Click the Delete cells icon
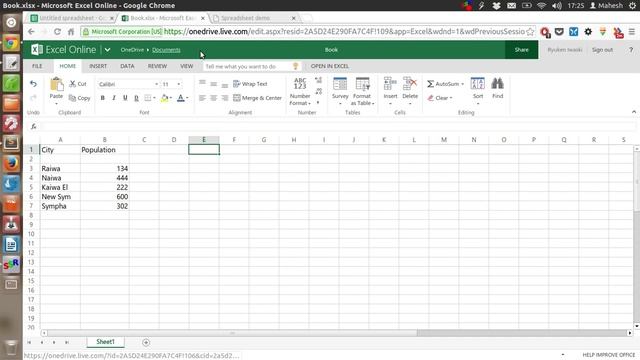This screenshot has width=640, height=360. tap(410, 84)
